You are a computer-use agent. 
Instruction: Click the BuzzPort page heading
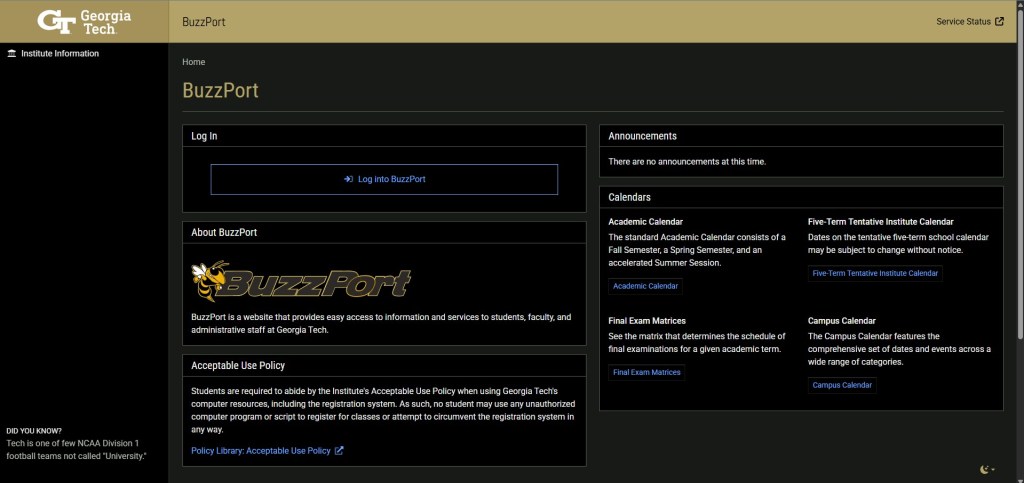click(x=220, y=90)
